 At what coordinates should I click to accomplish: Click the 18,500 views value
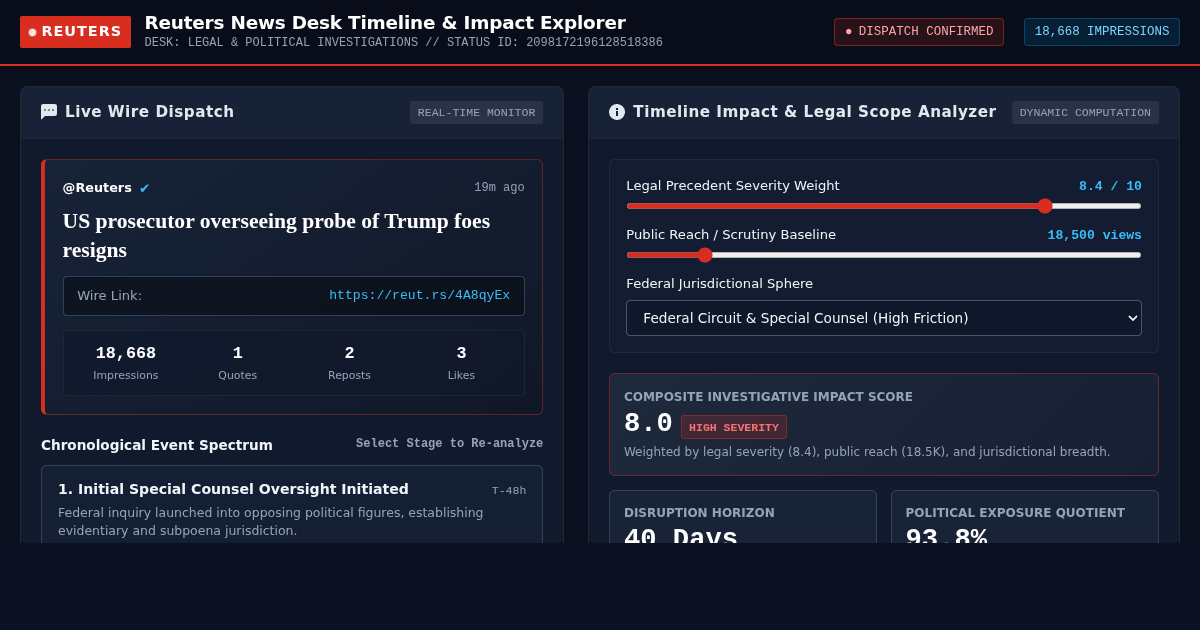[x=1094, y=235]
